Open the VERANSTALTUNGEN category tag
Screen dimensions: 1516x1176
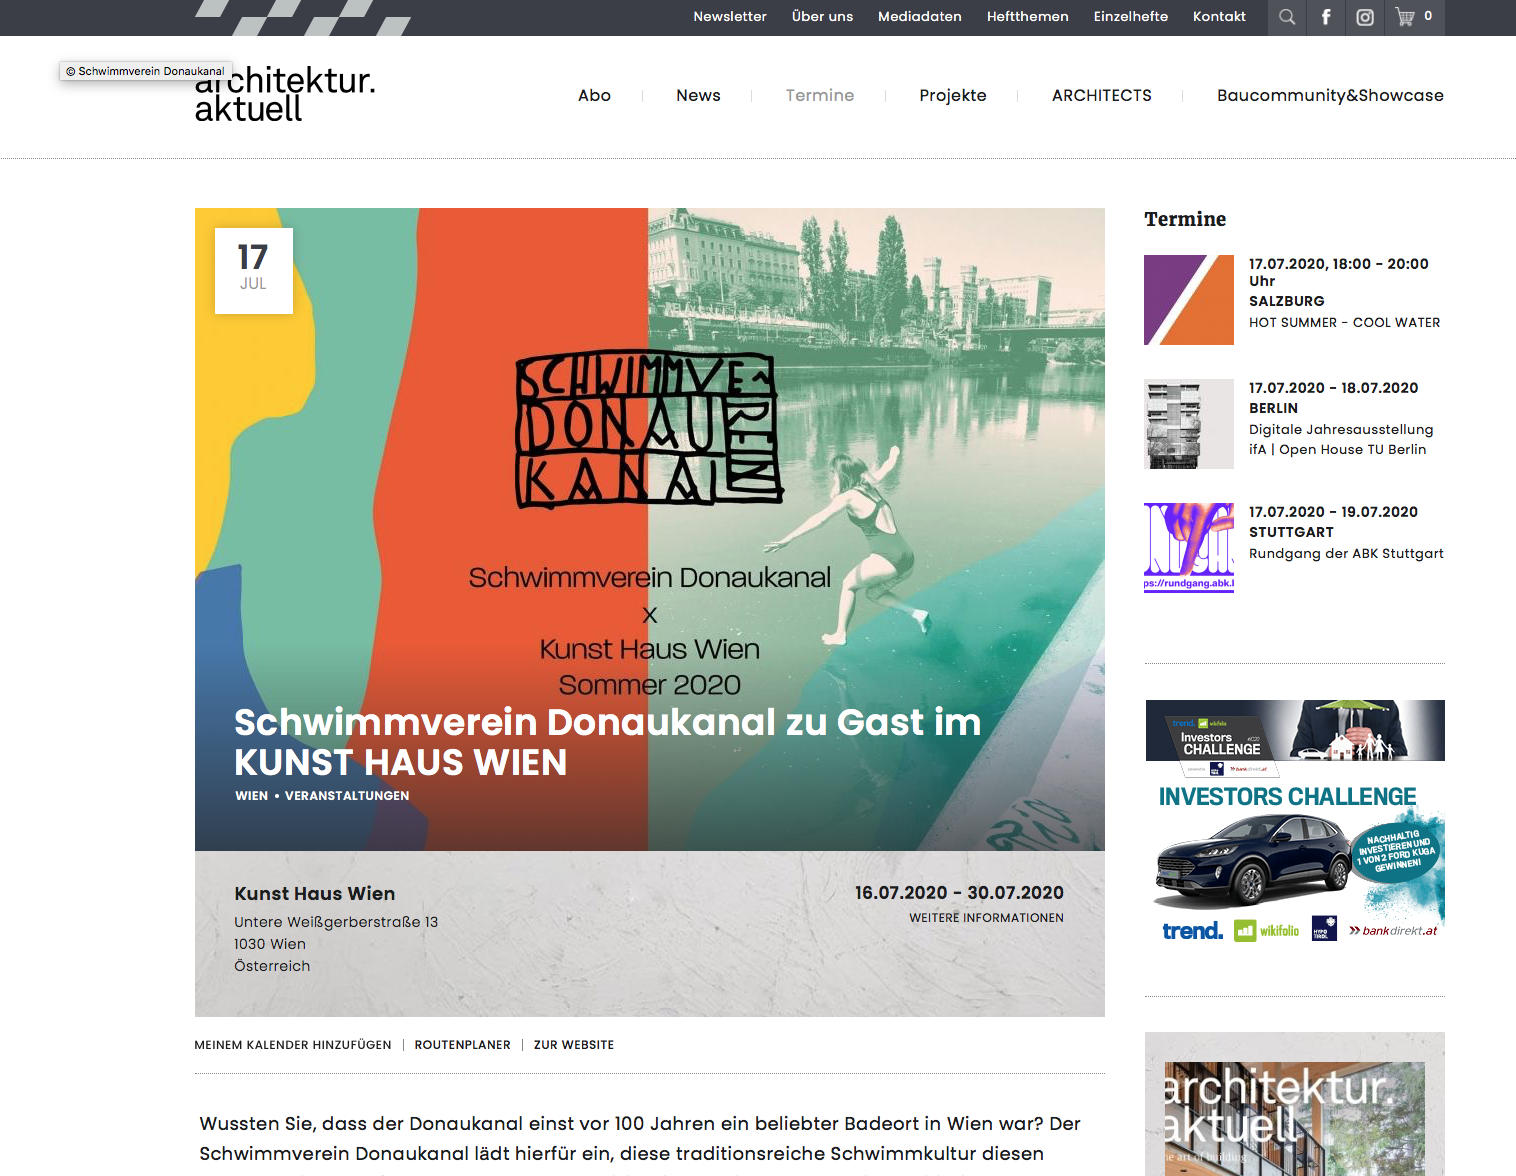tap(347, 796)
